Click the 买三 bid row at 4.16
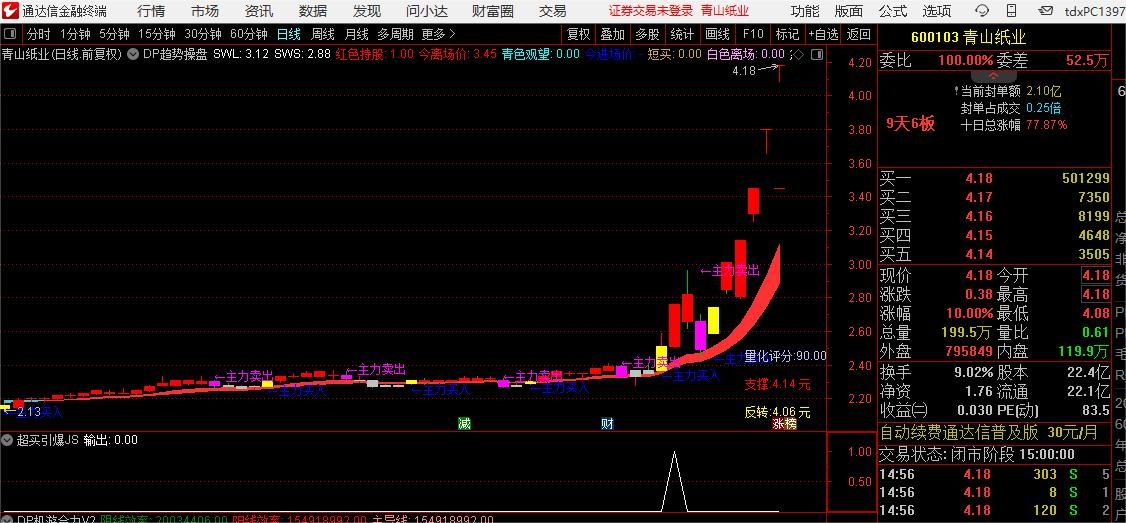 [x=995, y=216]
